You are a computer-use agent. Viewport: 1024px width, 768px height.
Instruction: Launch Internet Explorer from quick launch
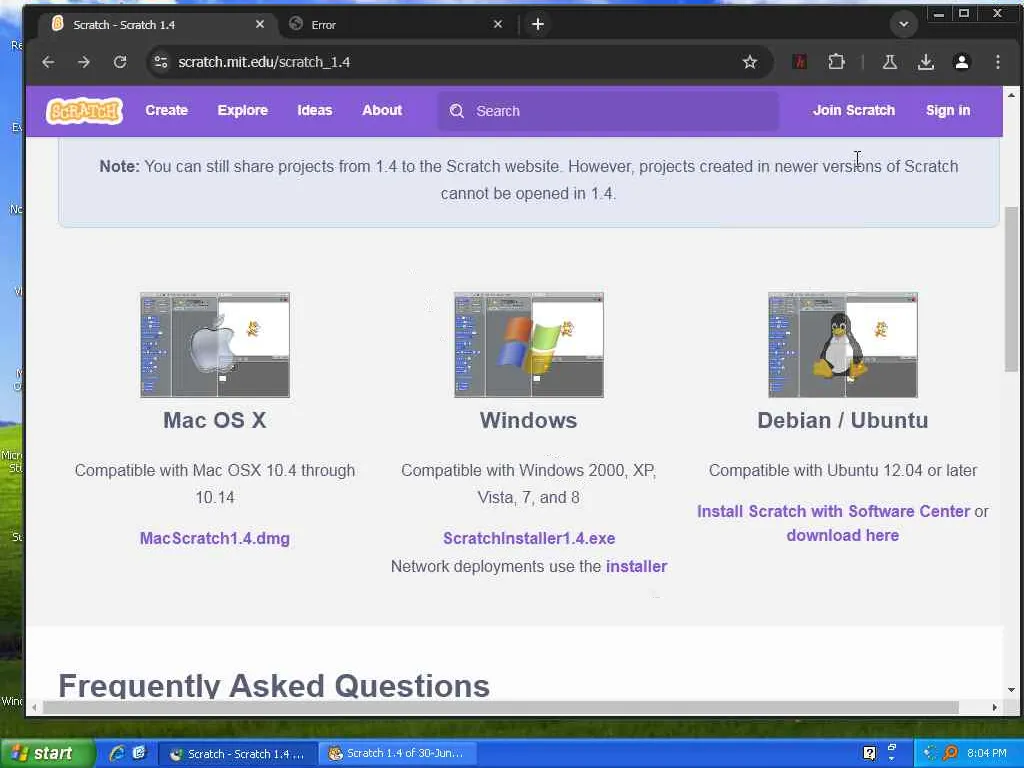117,754
